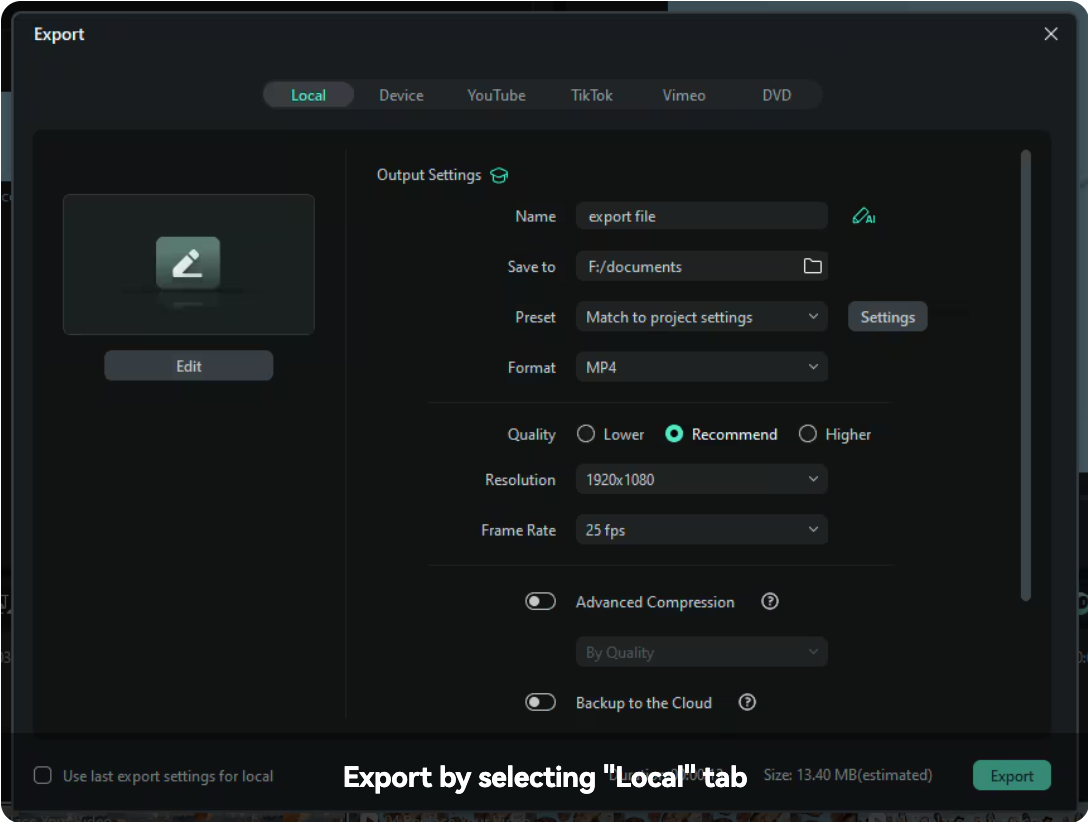Switch to the TikTok tab

coord(591,95)
